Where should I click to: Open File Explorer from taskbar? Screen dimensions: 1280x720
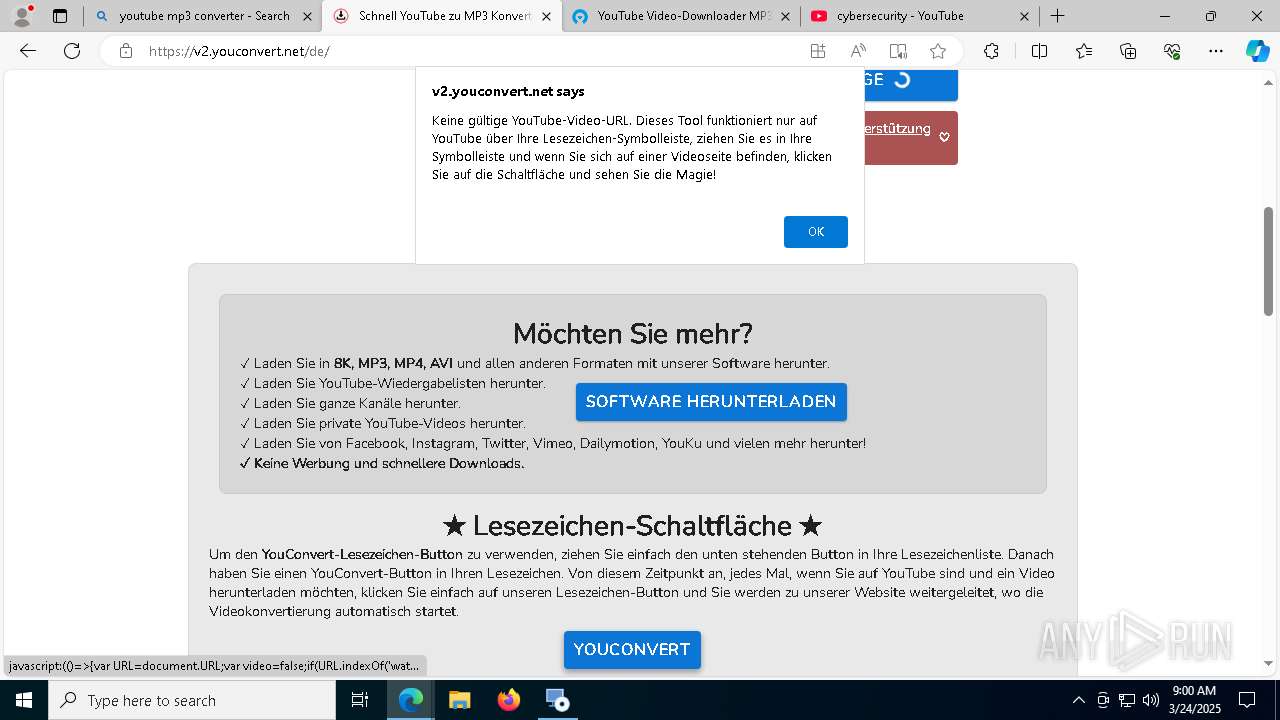(x=459, y=700)
